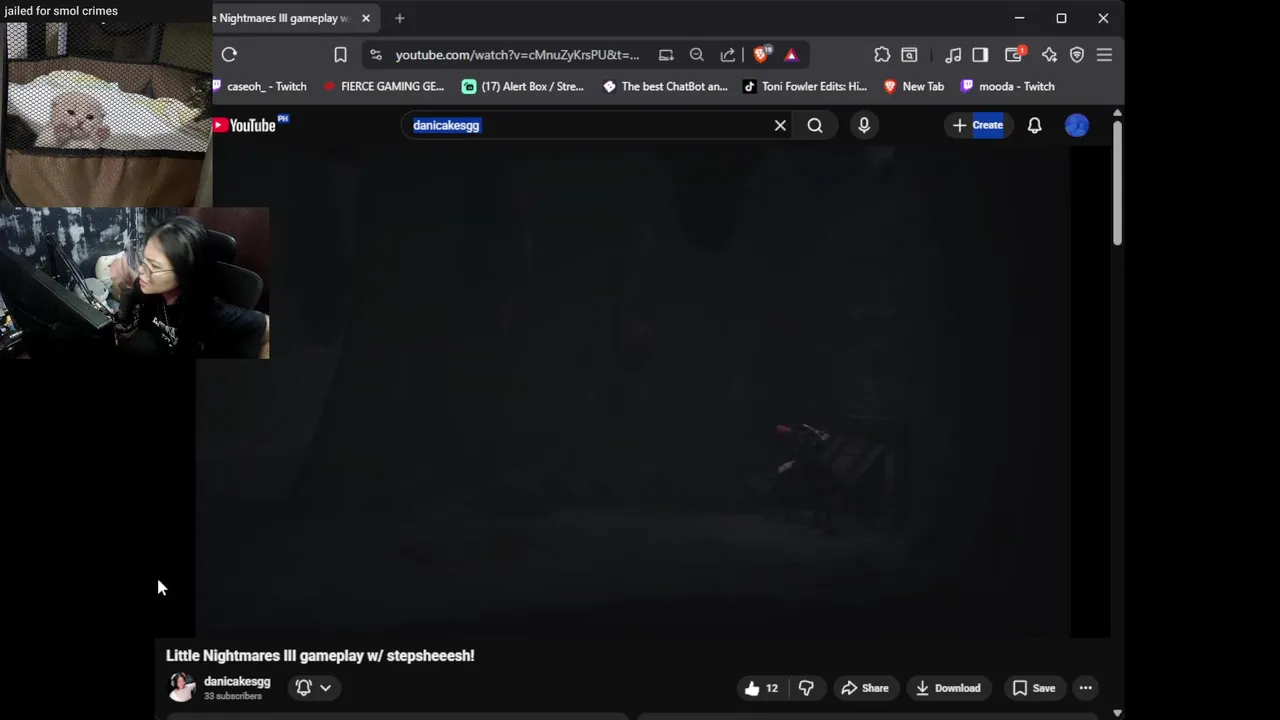Open Brave Wallet icon with notification badge

(x=1014, y=55)
